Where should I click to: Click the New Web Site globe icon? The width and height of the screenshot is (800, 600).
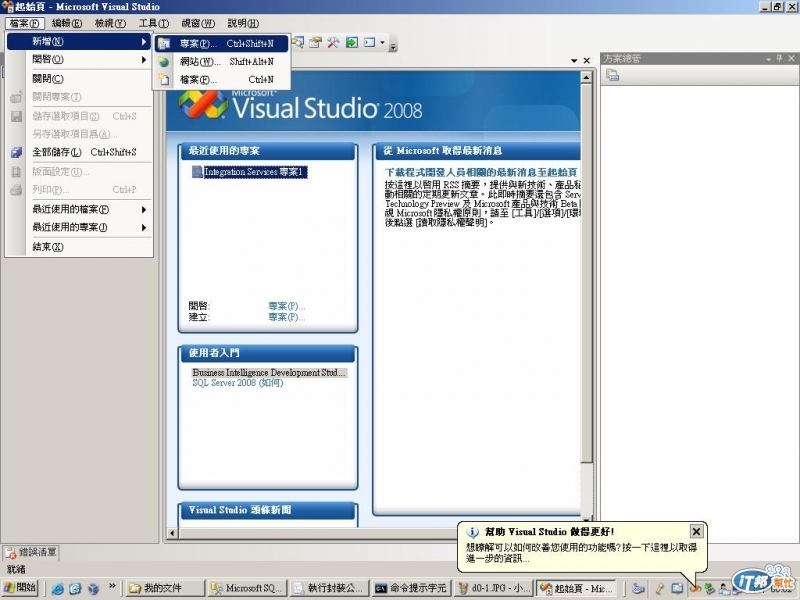(163, 62)
